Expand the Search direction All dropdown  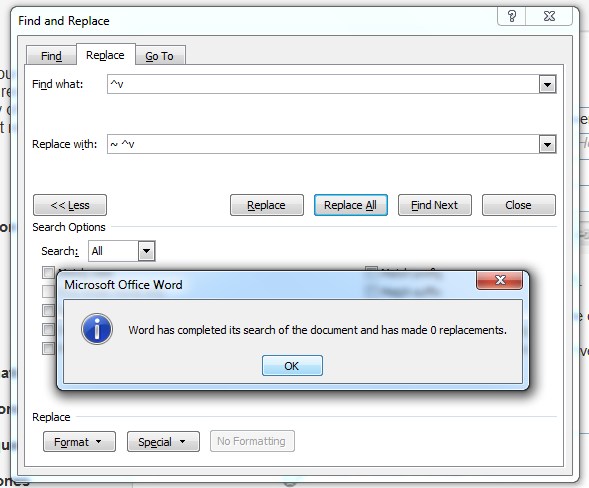coord(146,251)
